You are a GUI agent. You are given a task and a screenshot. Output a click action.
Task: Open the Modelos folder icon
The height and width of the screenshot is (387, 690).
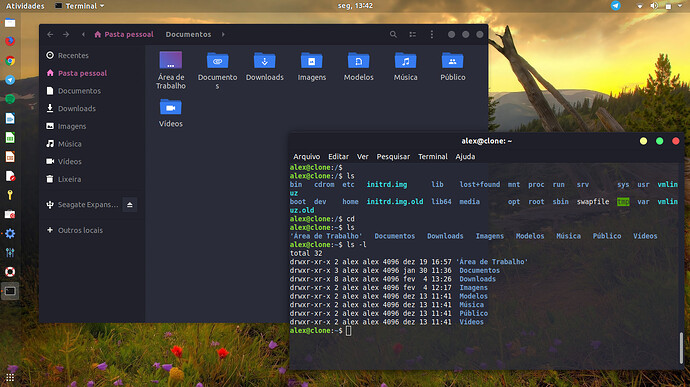point(359,60)
